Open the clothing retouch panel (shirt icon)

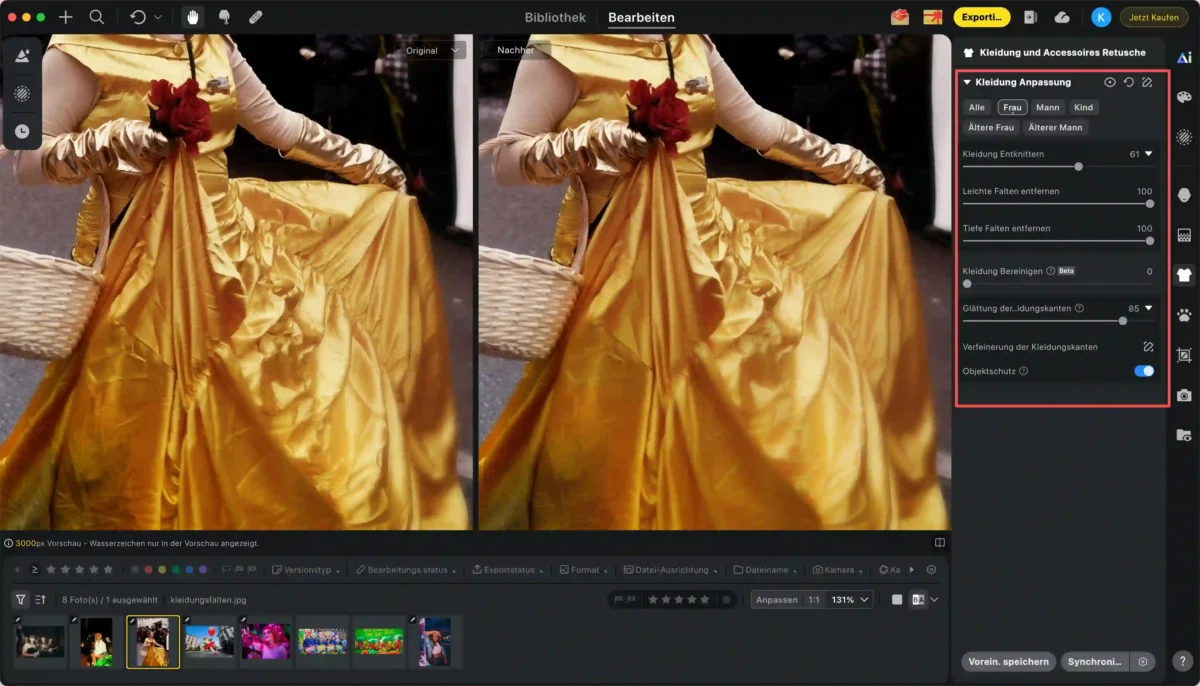tap(1184, 275)
